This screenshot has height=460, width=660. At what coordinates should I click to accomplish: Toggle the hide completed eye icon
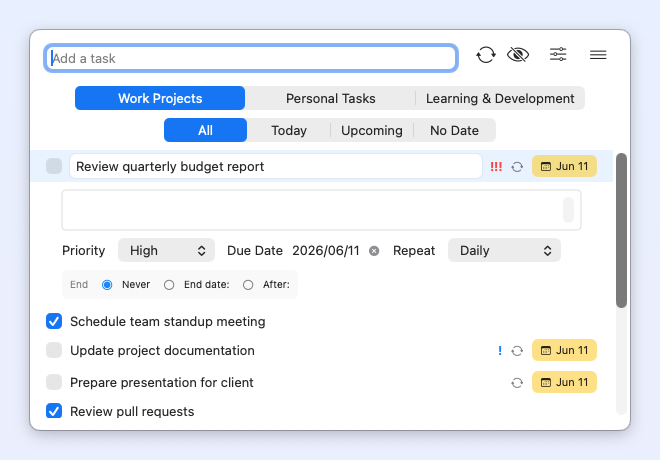pos(518,55)
